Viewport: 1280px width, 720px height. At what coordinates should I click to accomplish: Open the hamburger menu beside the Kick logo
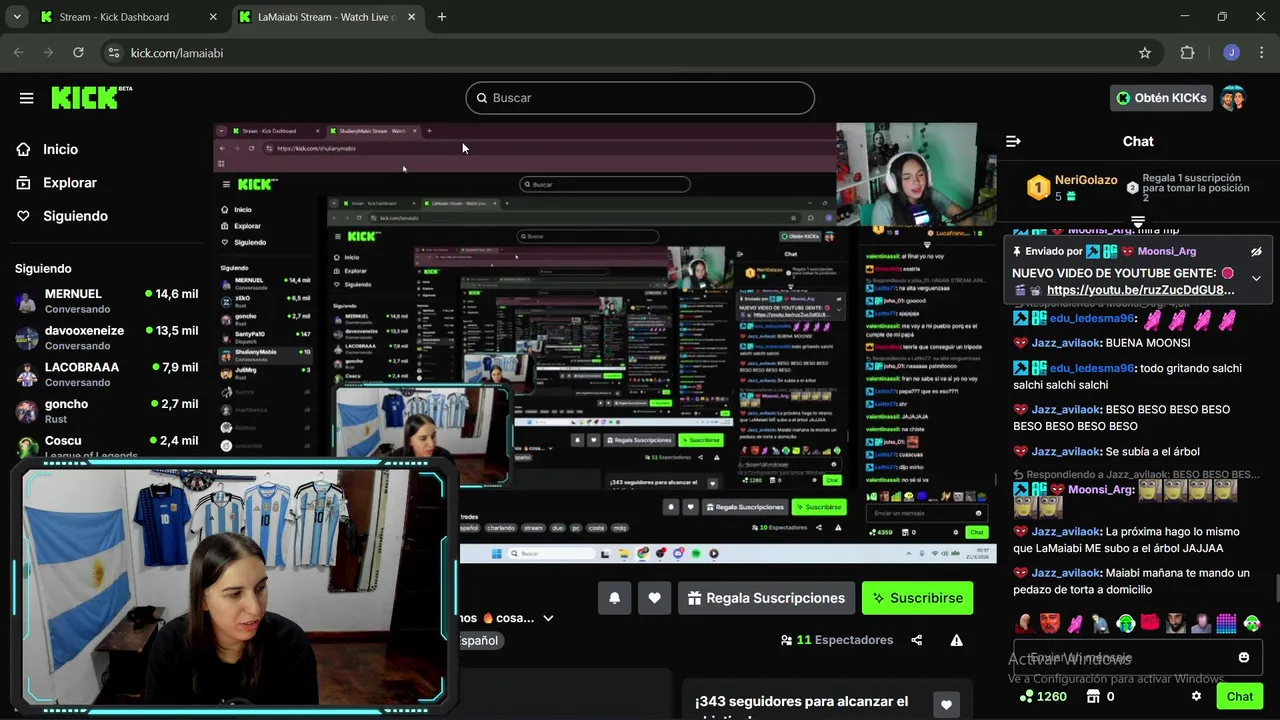(x=26, y=98)
